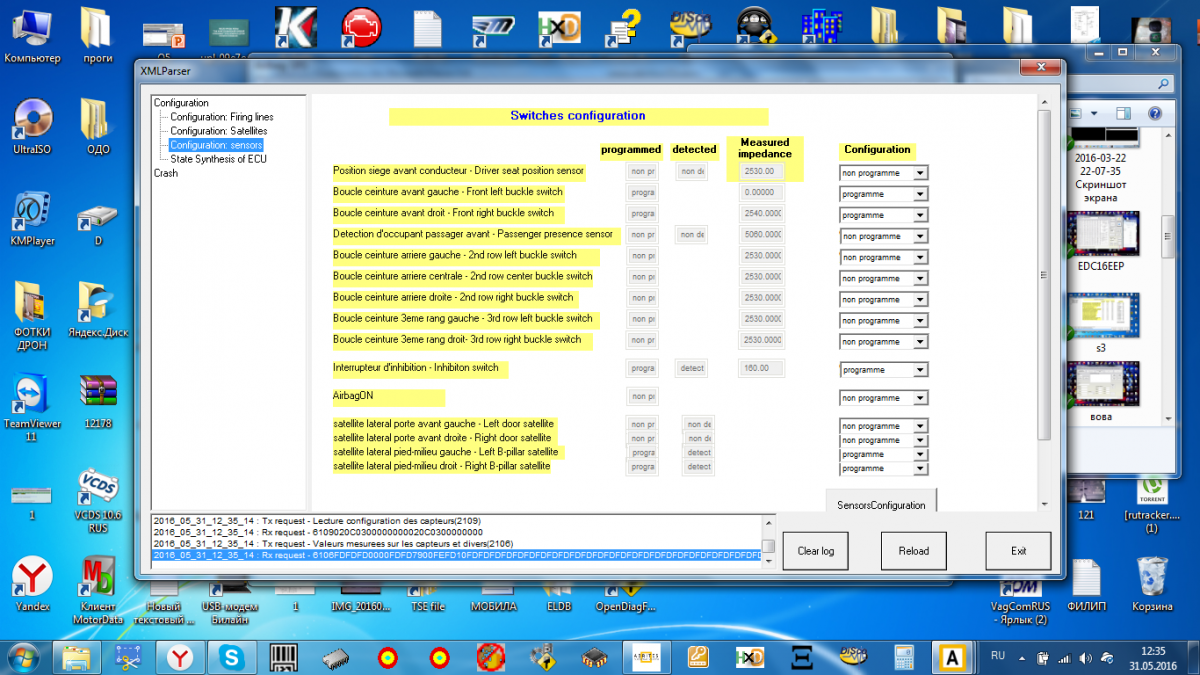Click the volume icon in system tray

[x=1086, y=657]
